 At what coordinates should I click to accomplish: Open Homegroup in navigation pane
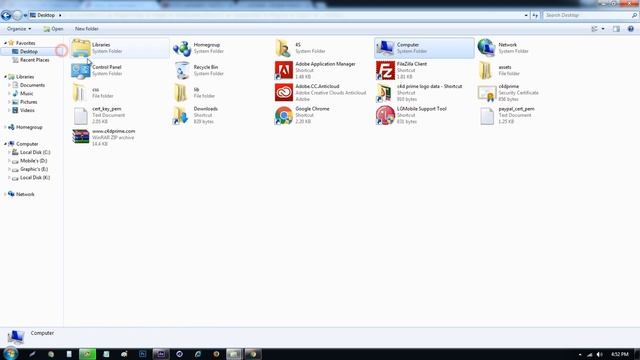29,127
